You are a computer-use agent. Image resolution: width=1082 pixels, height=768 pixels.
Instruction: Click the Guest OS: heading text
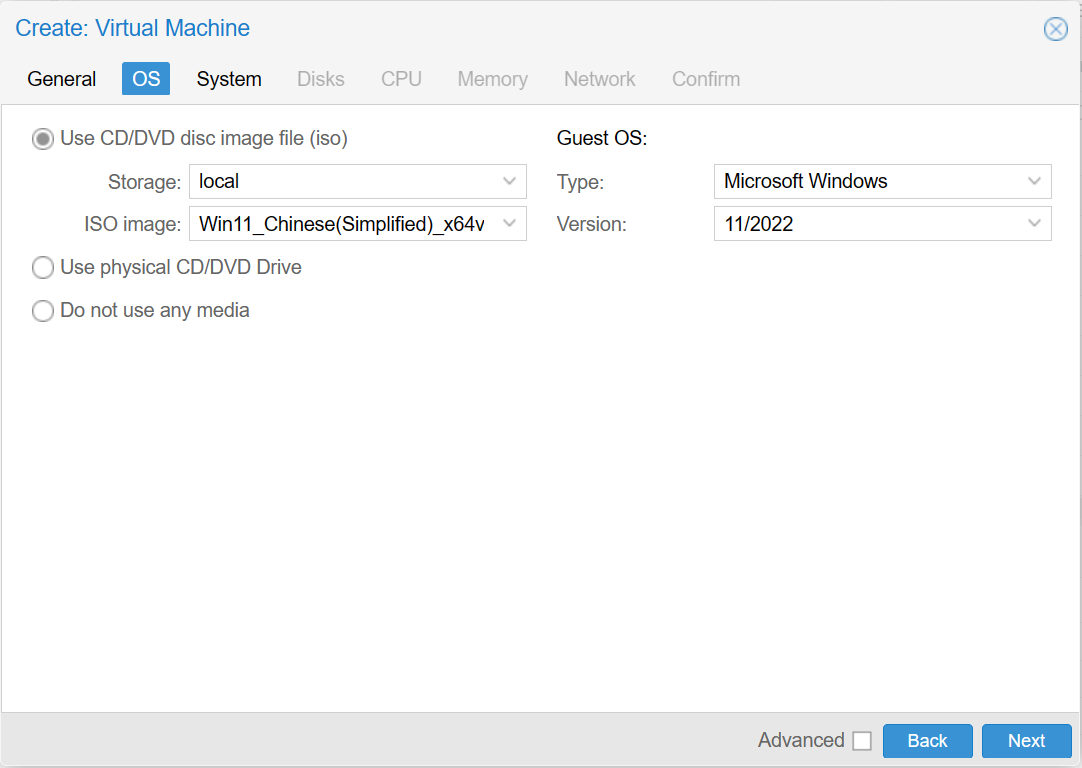(x=602, y=139)
